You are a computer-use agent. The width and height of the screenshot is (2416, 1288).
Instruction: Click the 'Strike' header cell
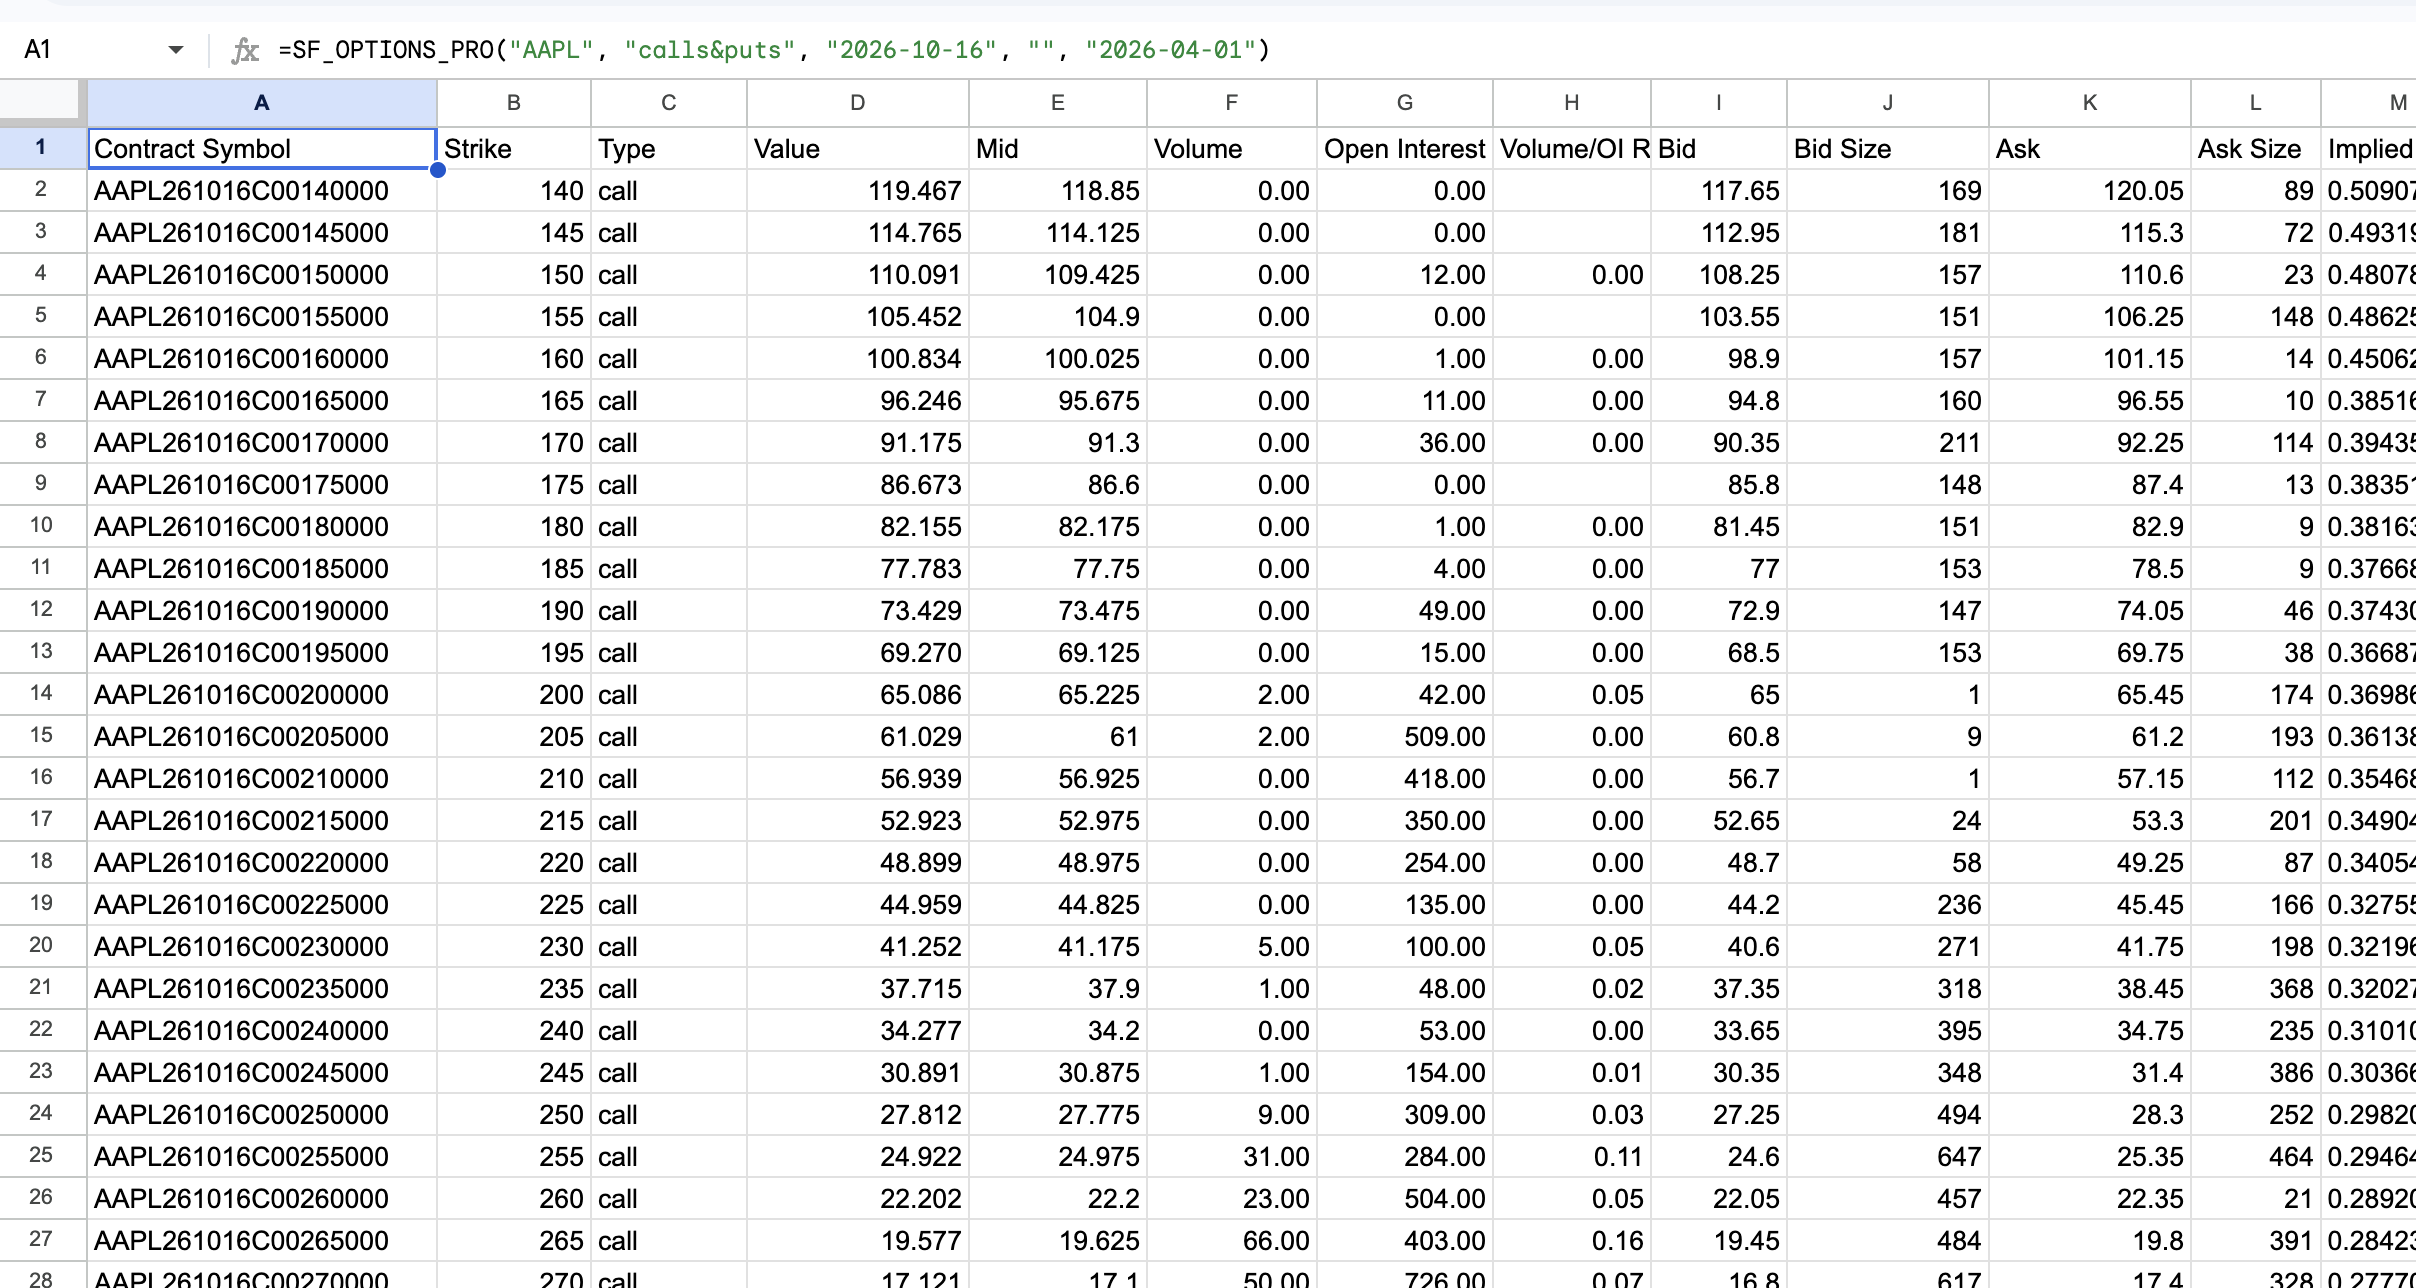(514, 149)
